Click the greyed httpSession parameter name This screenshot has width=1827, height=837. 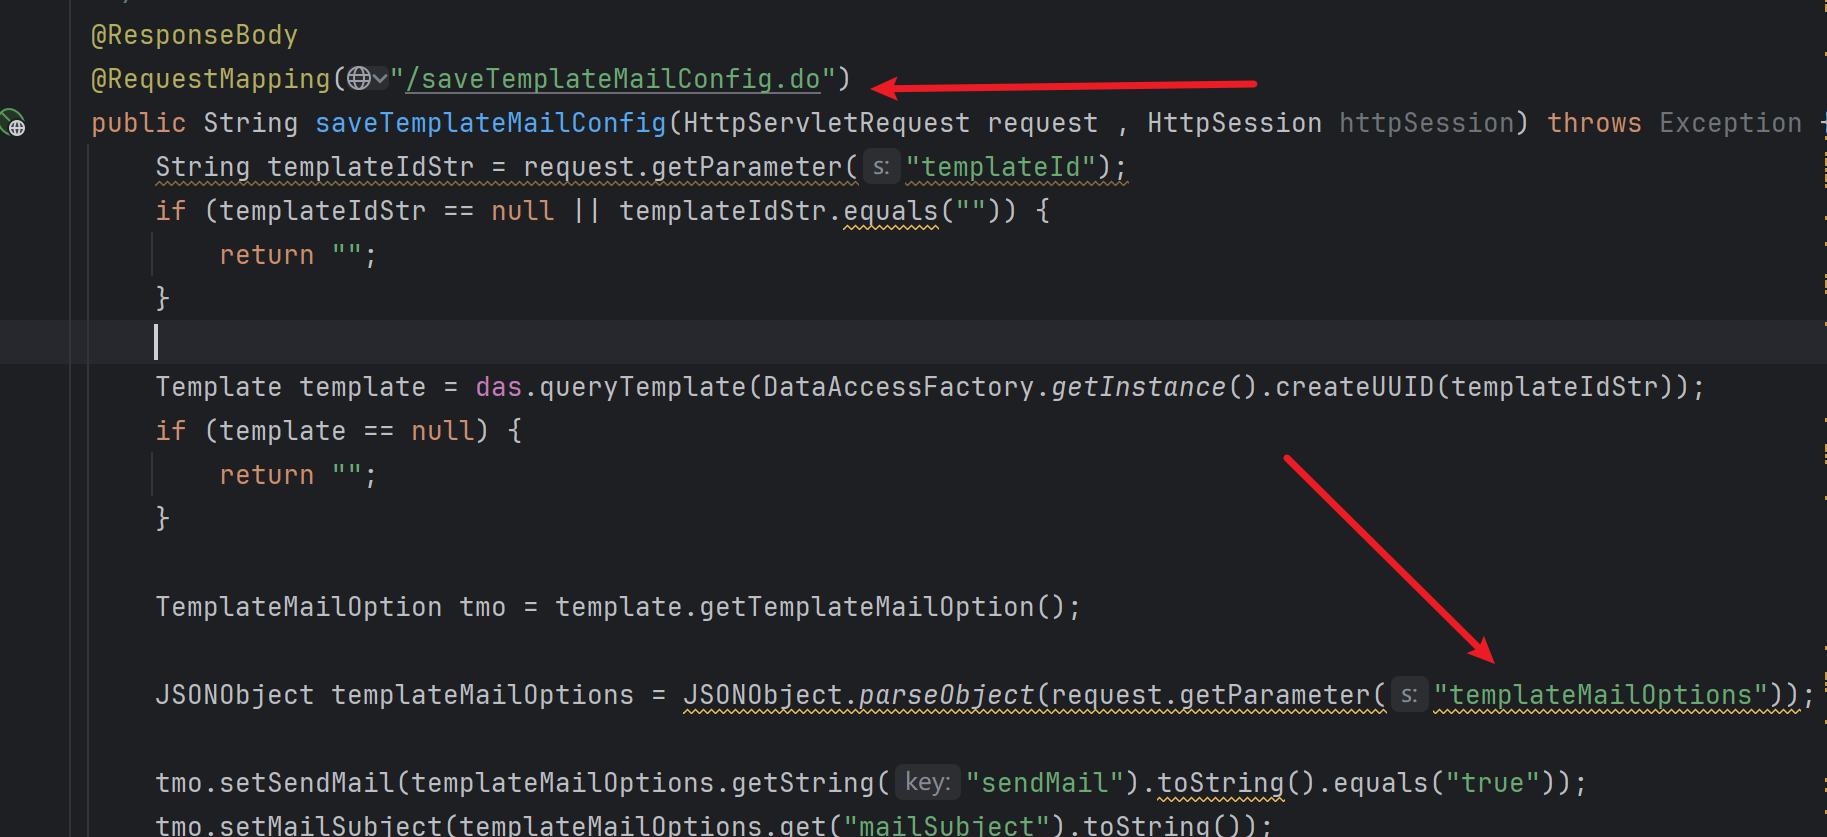coord(1427,123)
